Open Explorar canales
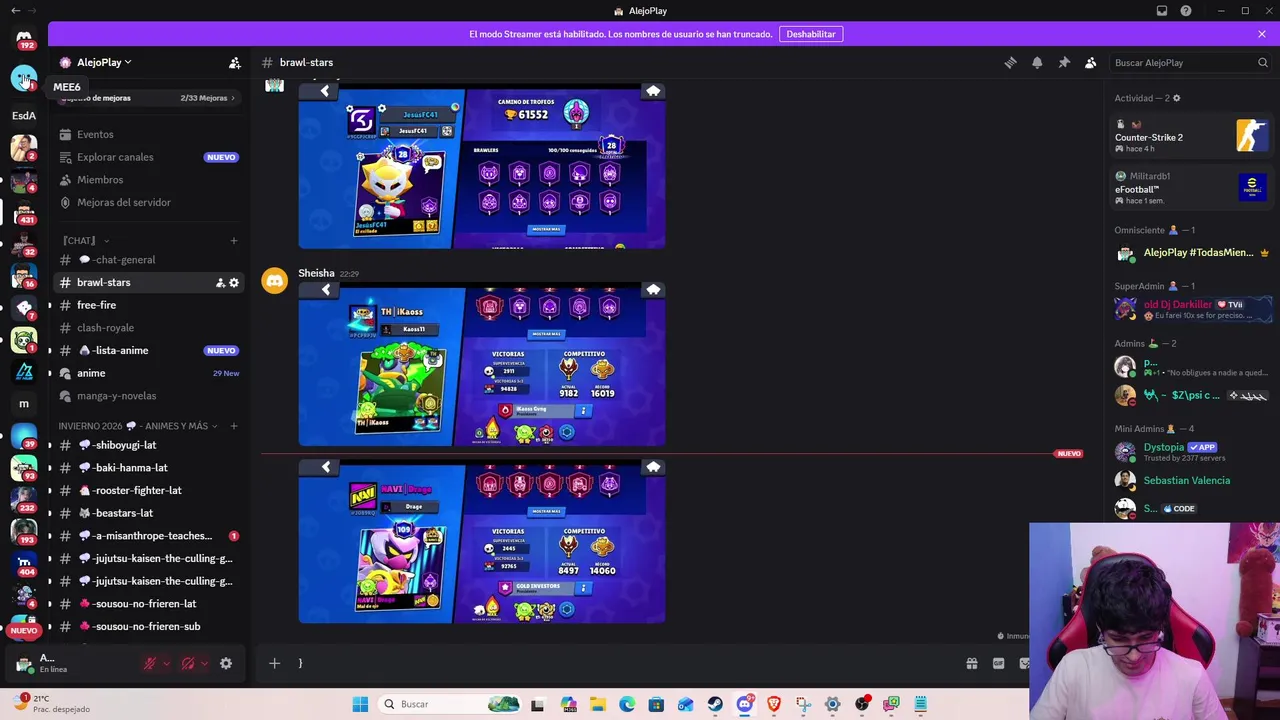Image resolution: width=1280 pixels, height=720 pixels. point(148,157)
